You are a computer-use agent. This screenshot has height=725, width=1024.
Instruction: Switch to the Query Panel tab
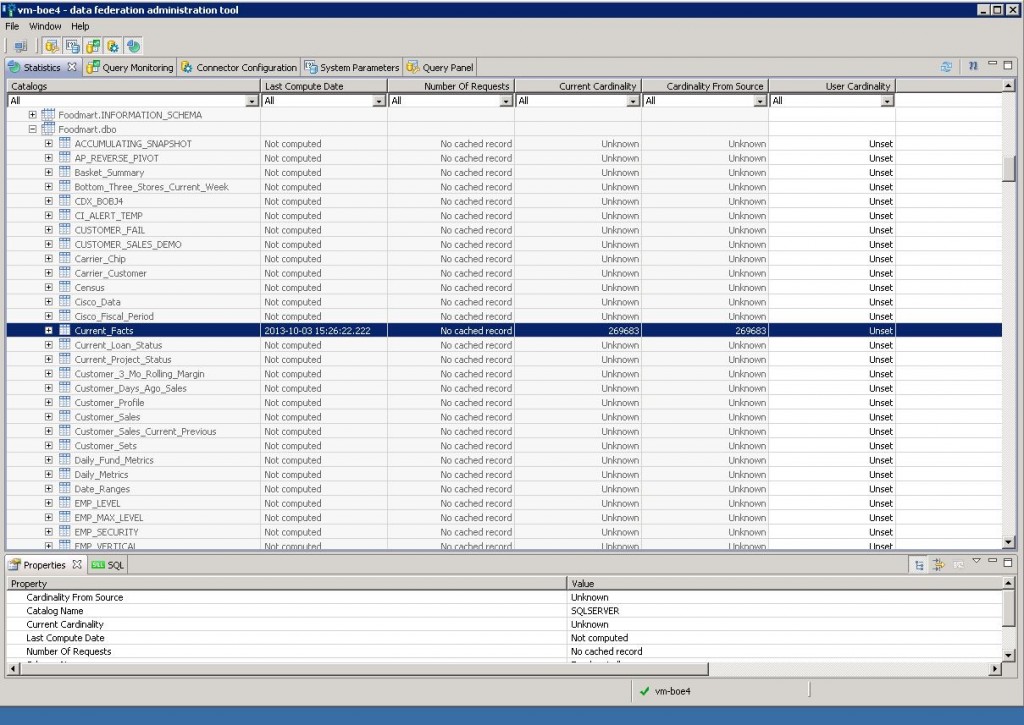[440, 67]
